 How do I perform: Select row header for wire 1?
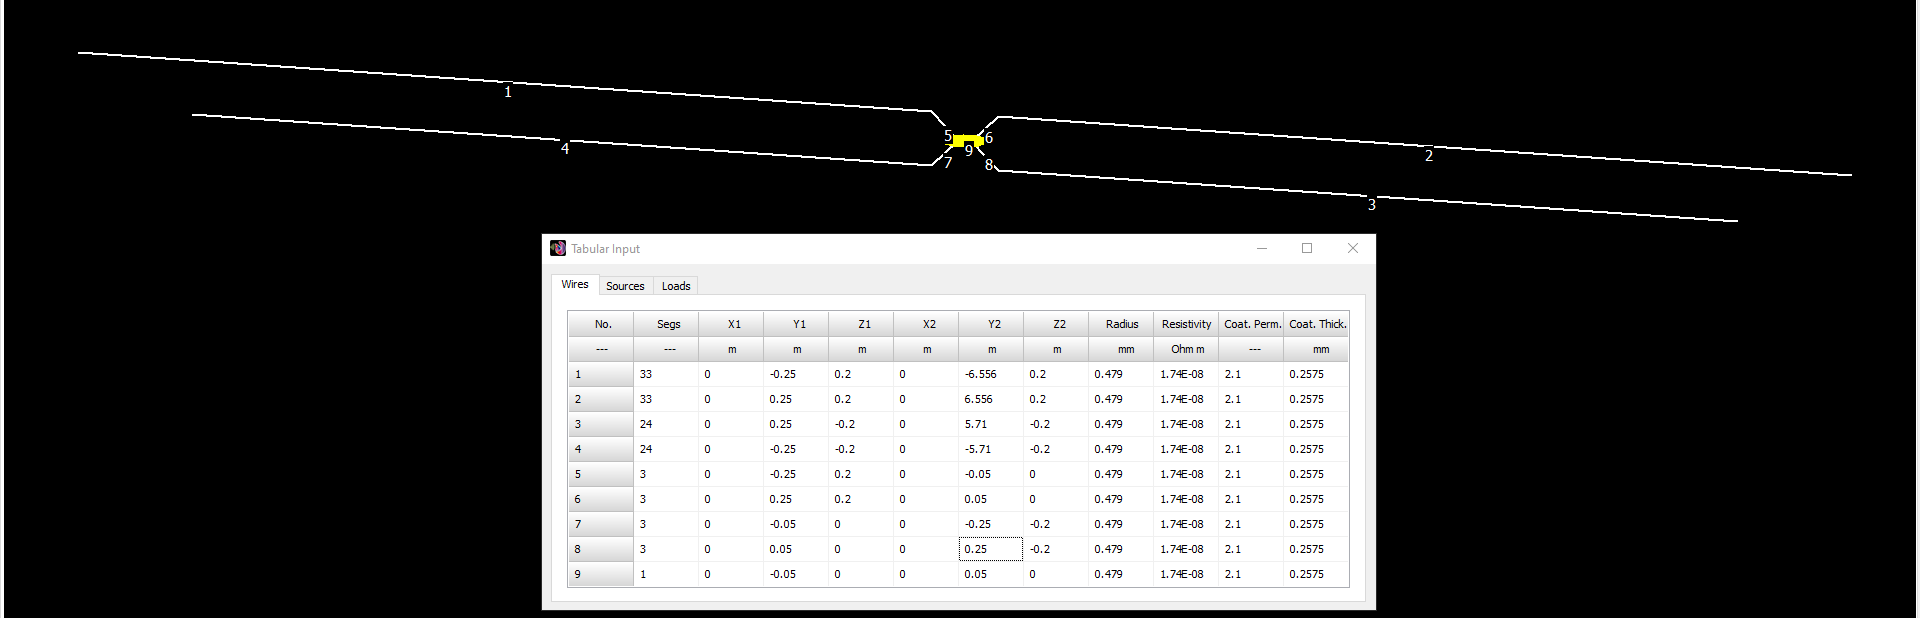click(x=601, y=374)
